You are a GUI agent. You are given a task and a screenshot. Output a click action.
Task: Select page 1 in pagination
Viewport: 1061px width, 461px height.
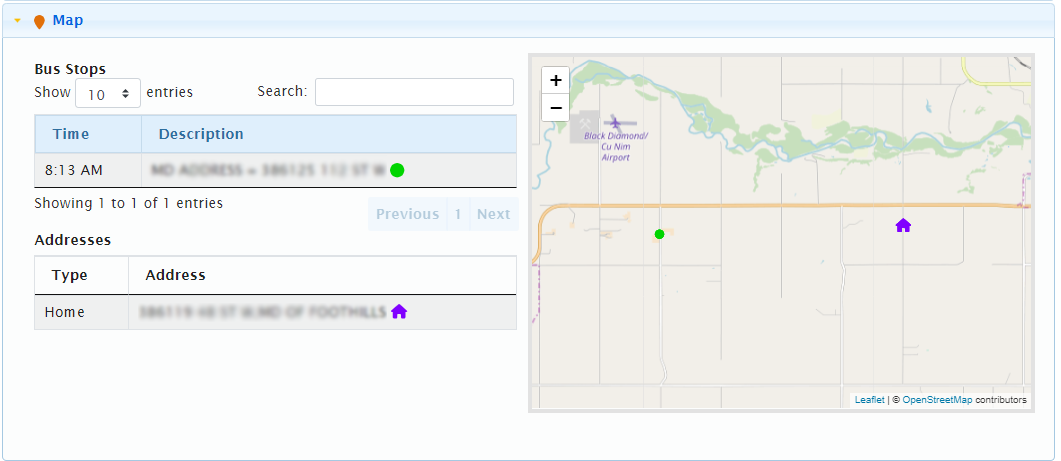[458, 214]
